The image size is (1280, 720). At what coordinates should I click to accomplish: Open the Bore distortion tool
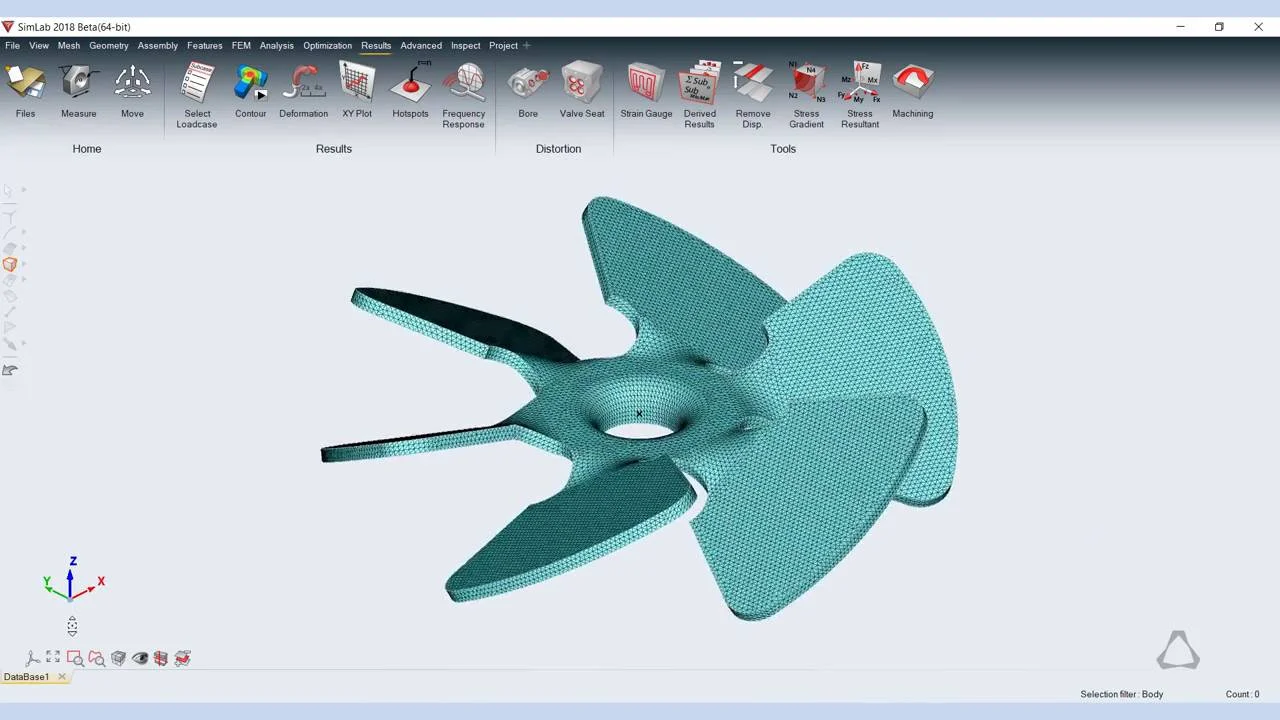tap(528, 84)
